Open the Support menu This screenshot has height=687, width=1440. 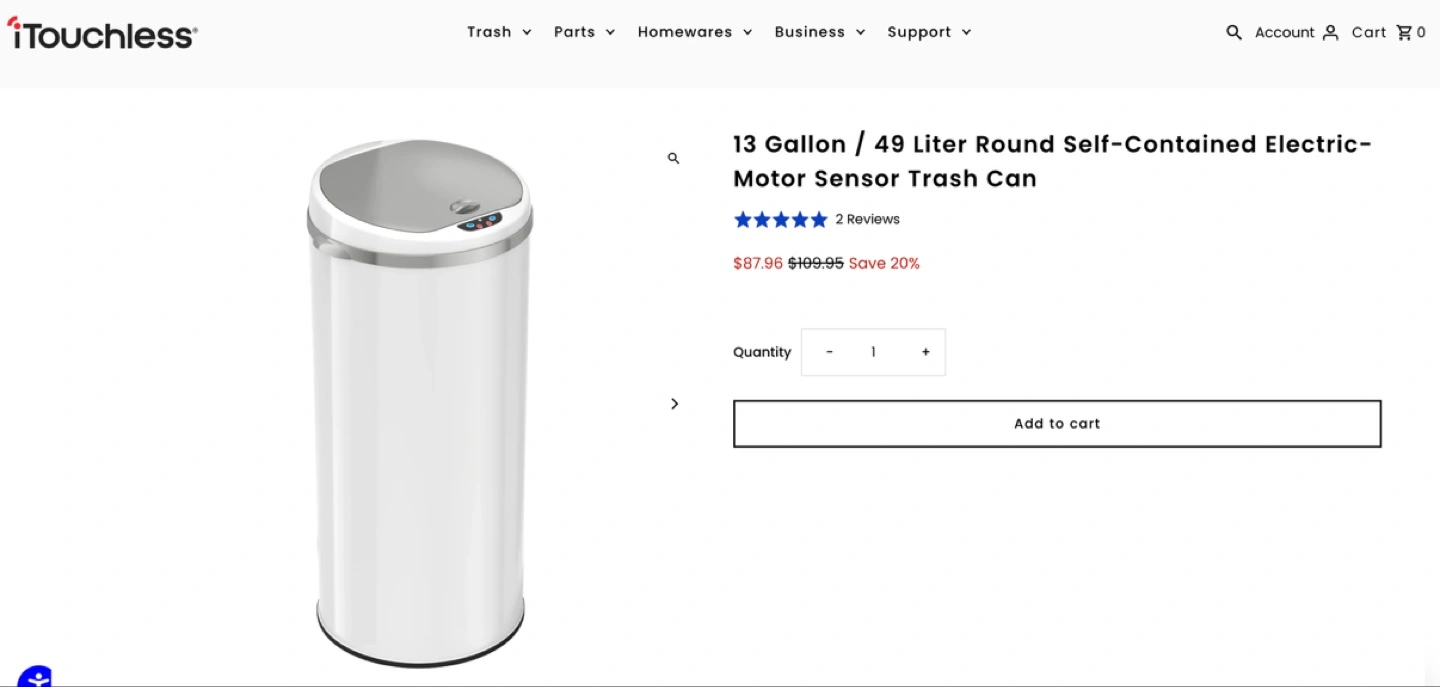tap(929, 32)
